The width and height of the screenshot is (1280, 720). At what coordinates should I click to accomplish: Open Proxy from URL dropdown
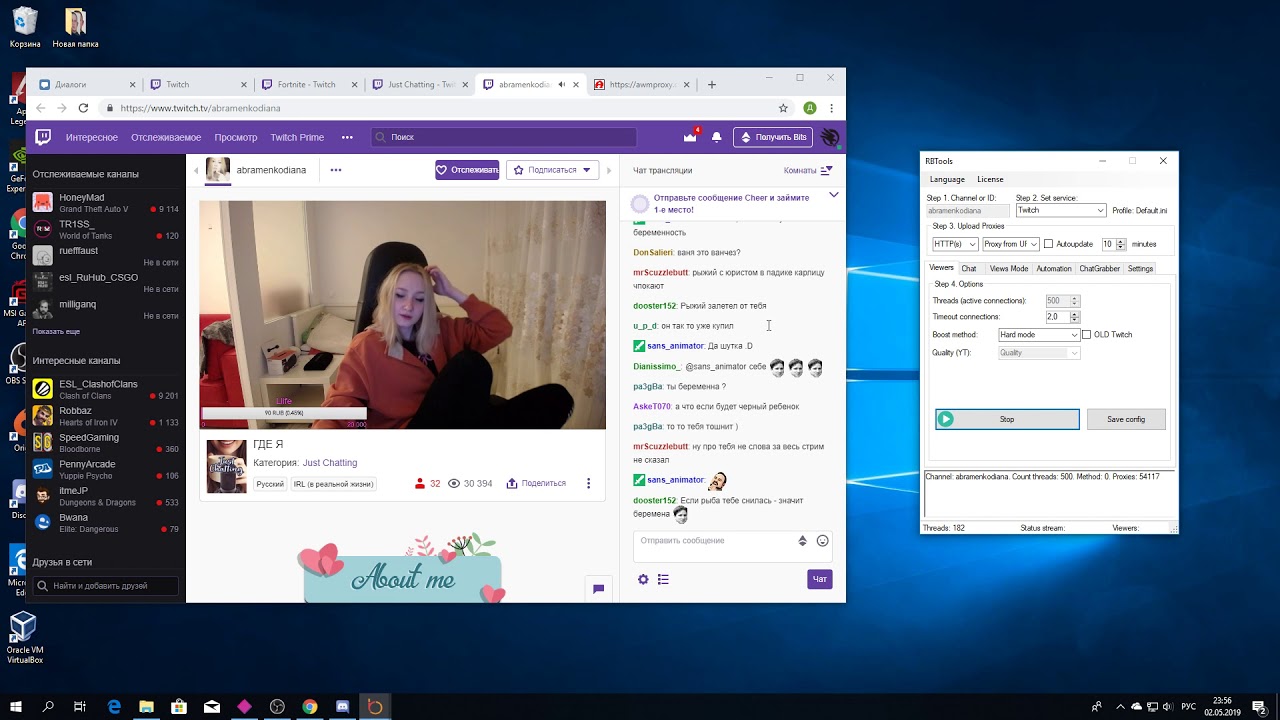pos(1010,244)
